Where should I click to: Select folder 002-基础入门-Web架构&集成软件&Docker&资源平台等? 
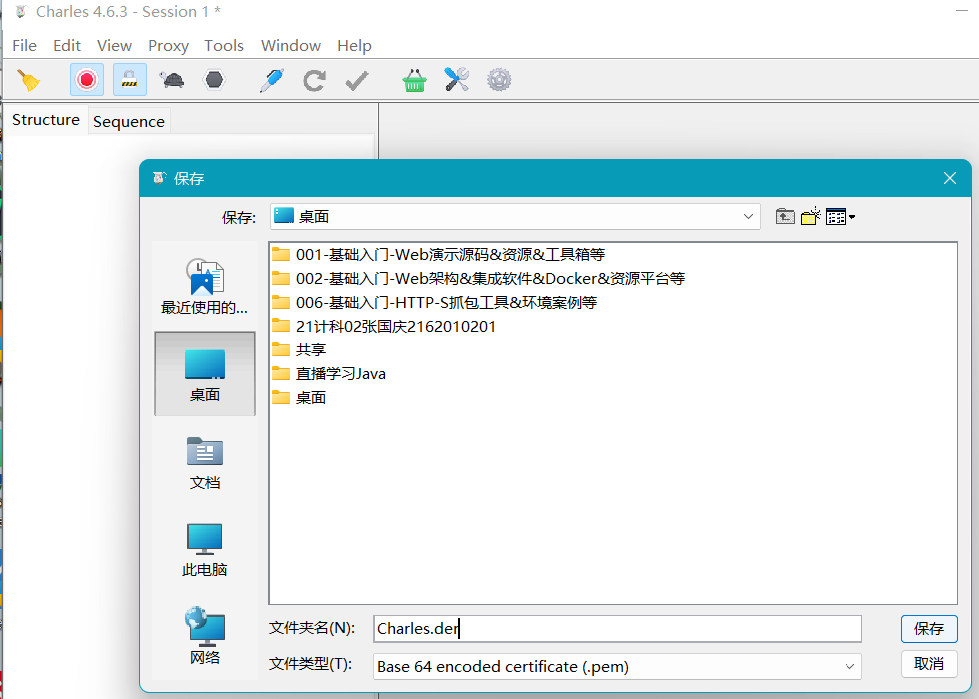(478, 278)
